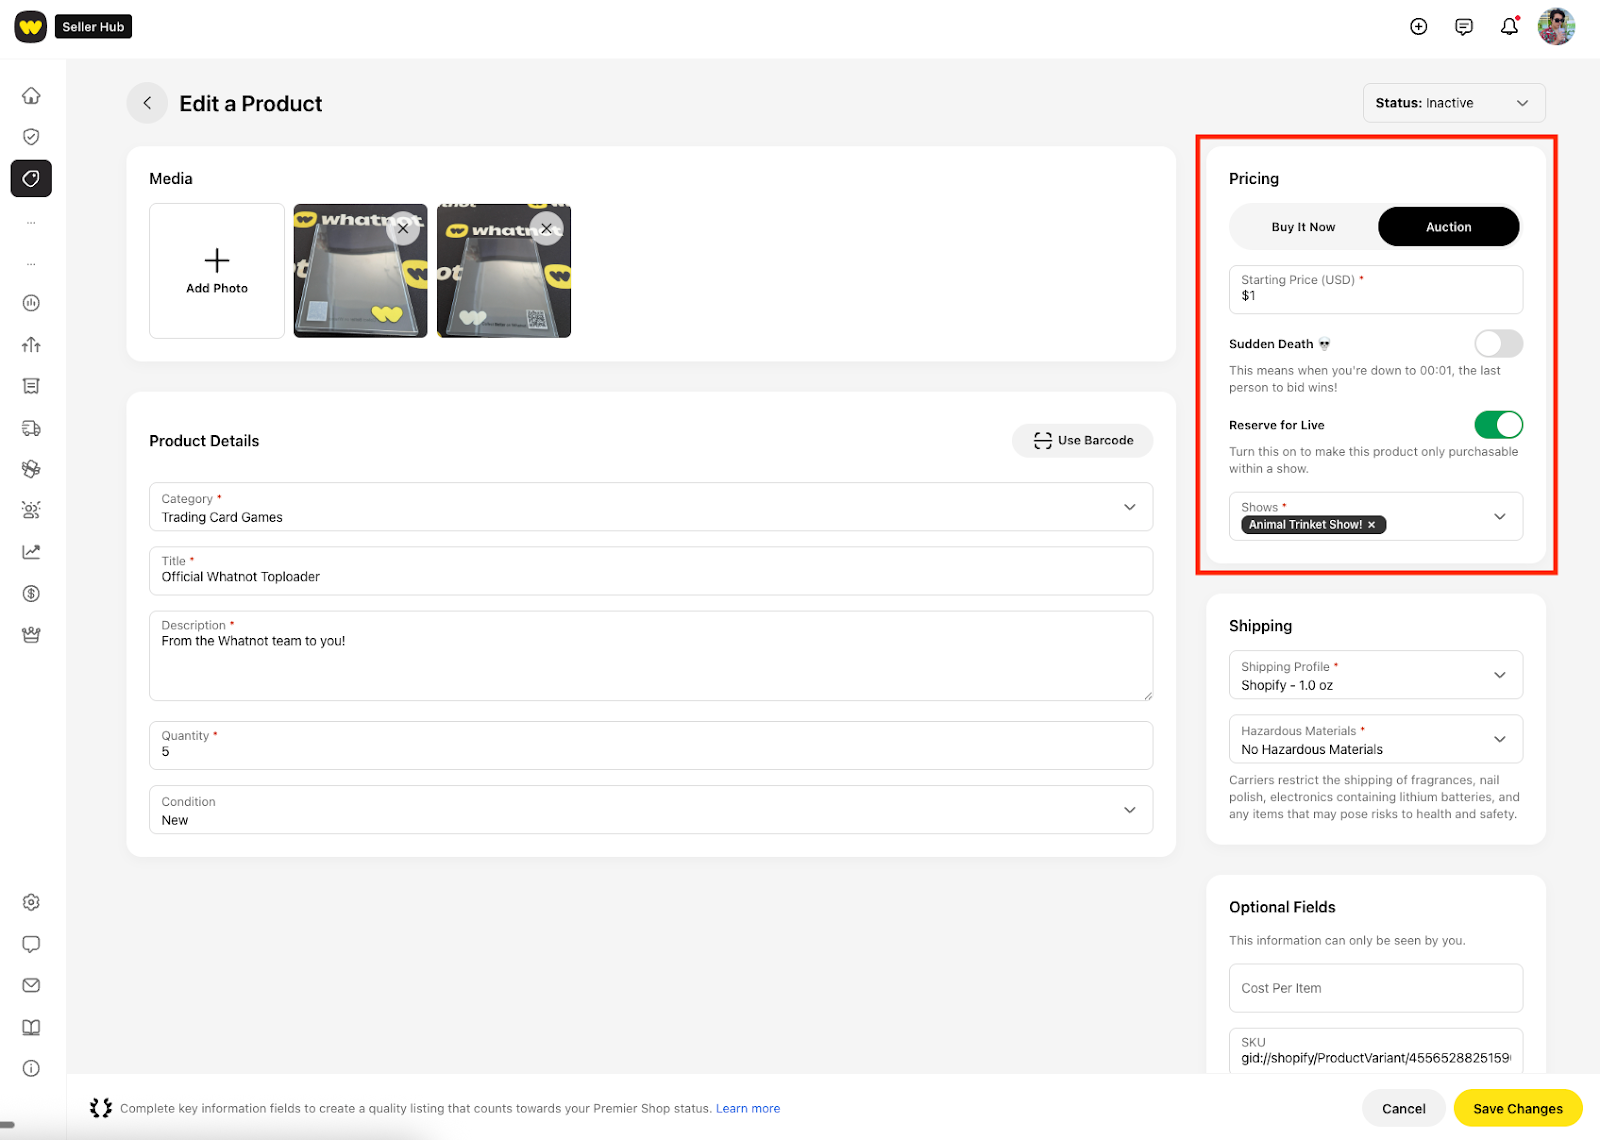
Task: Go back using the arrow beside Edit a Product
Action: pos(147,103)
